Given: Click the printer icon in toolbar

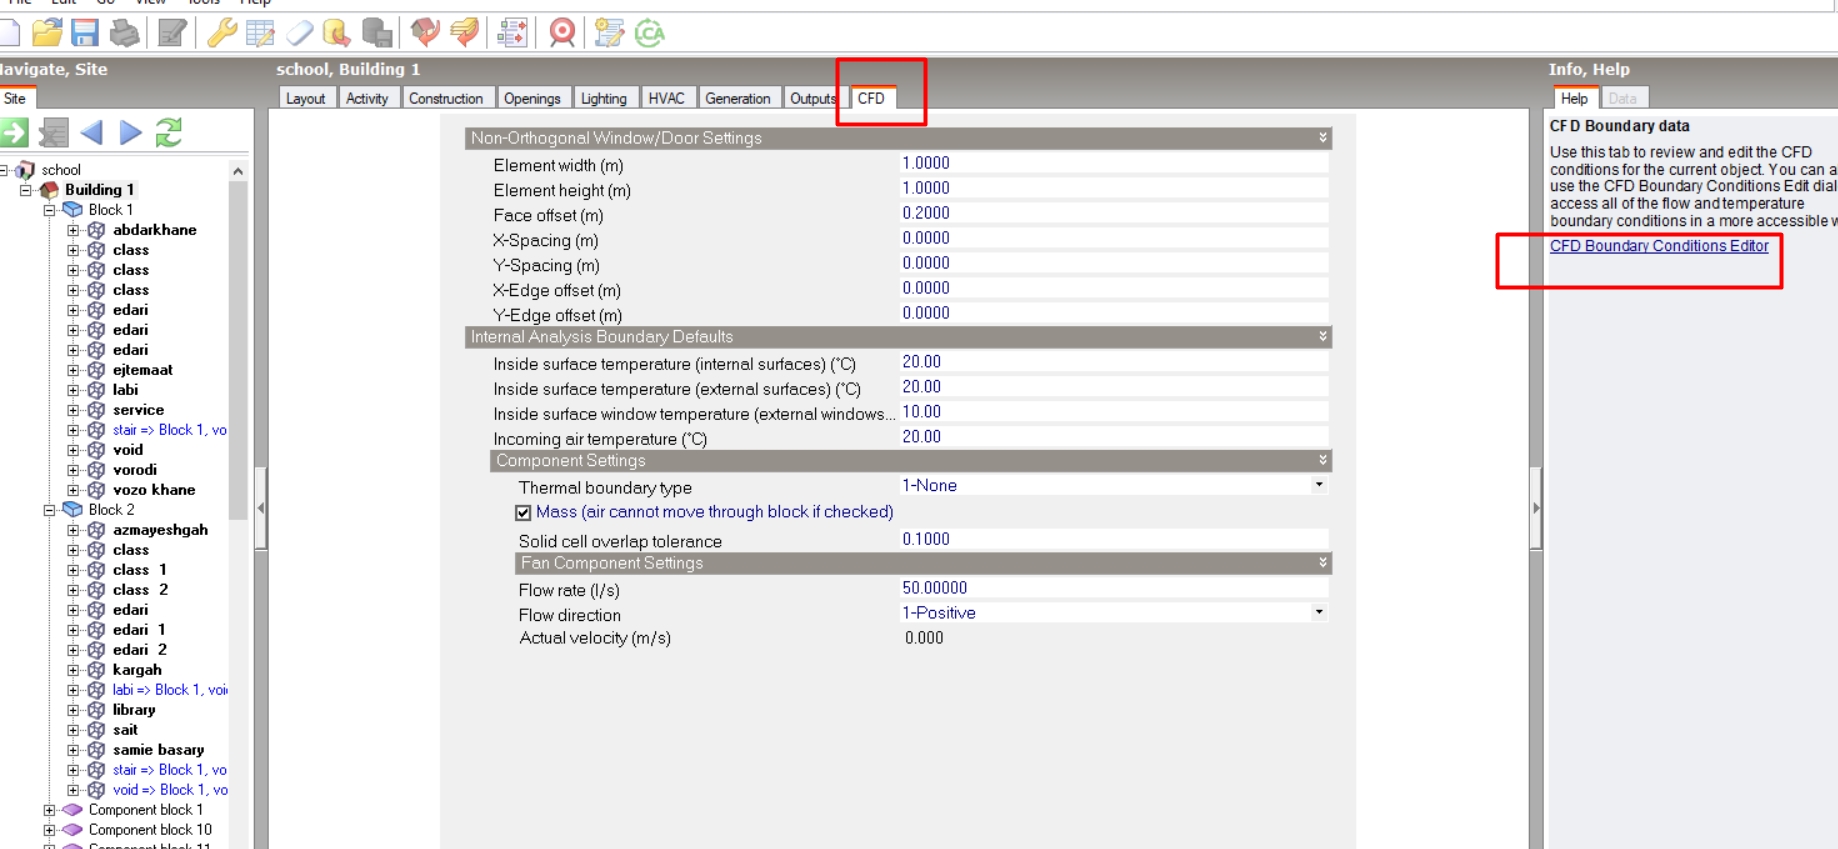Looking at the screenshot, I should (124, 33).
